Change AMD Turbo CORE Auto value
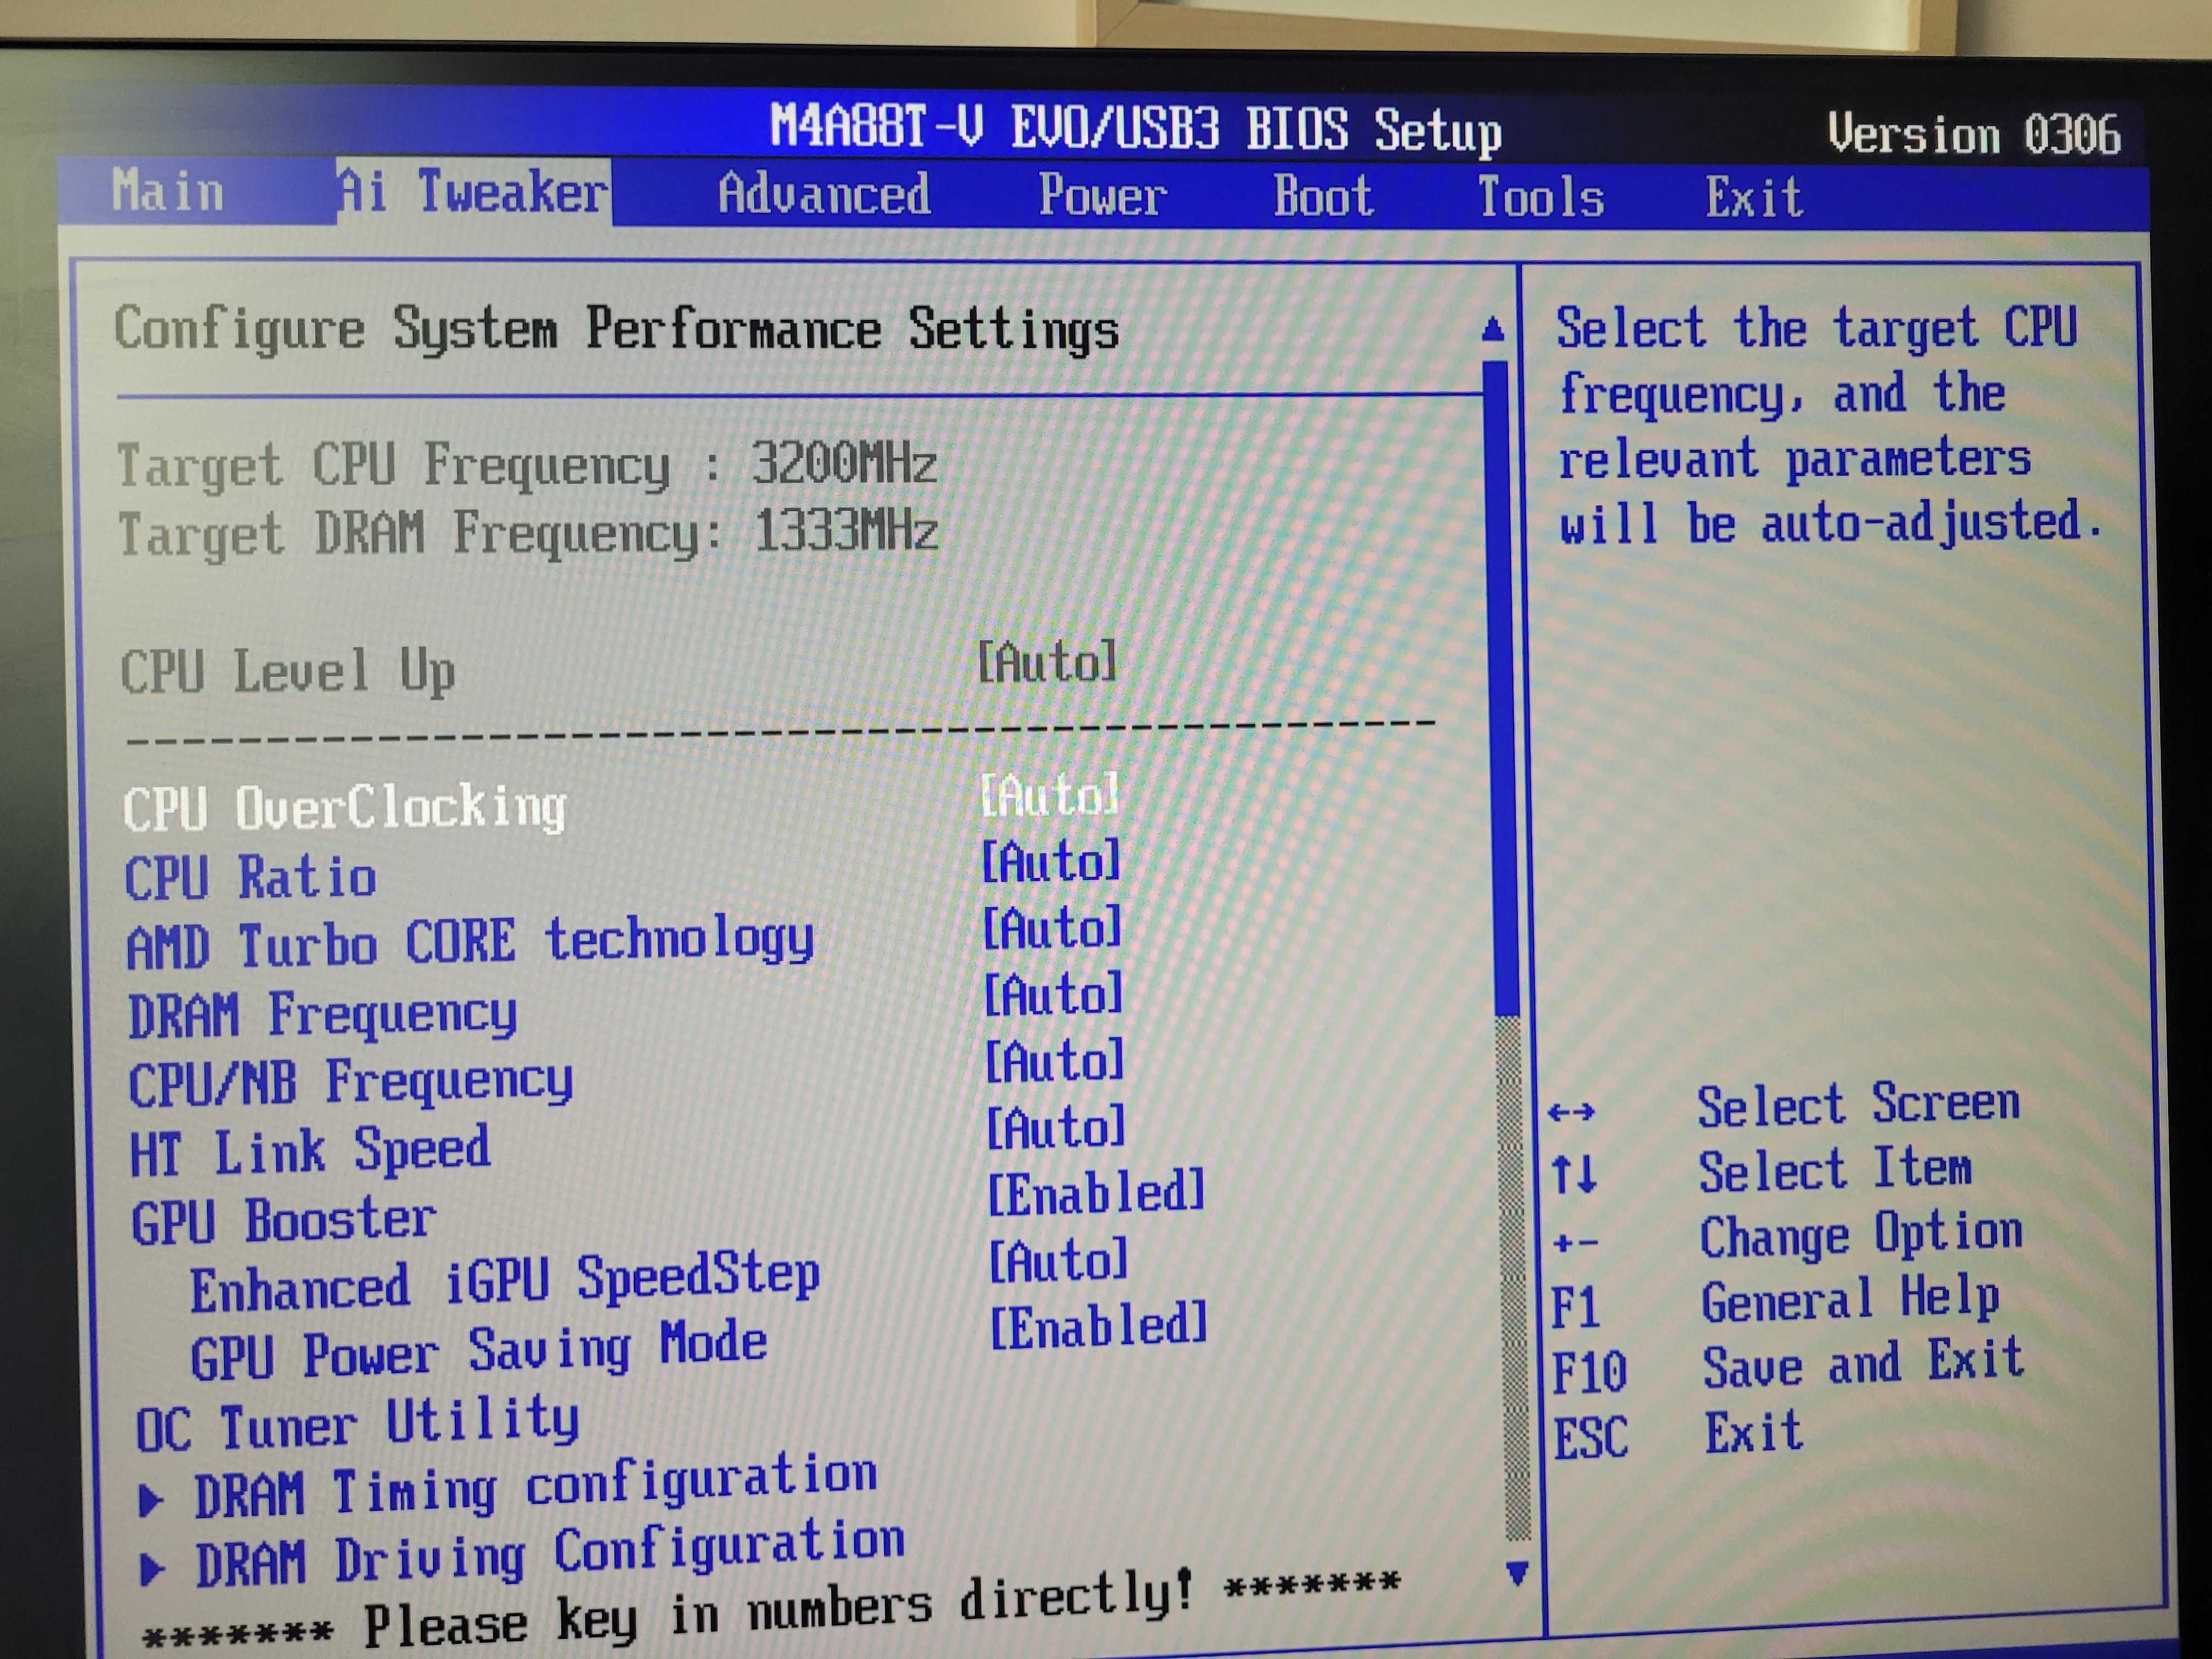This screenshot has height=1659, width=2212. 1052,928
